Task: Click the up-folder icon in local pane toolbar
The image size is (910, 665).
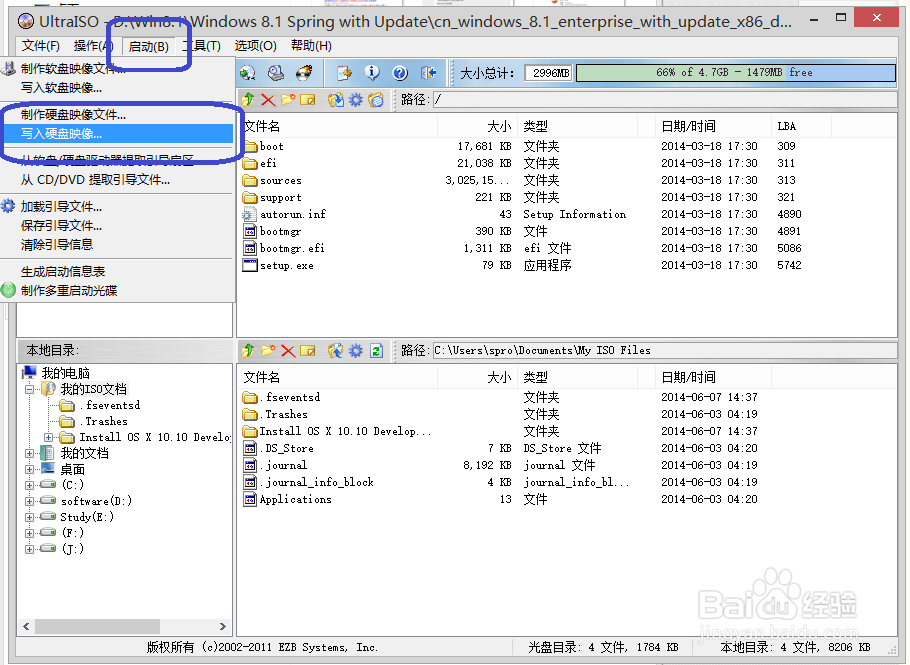Action: [248, 350]
